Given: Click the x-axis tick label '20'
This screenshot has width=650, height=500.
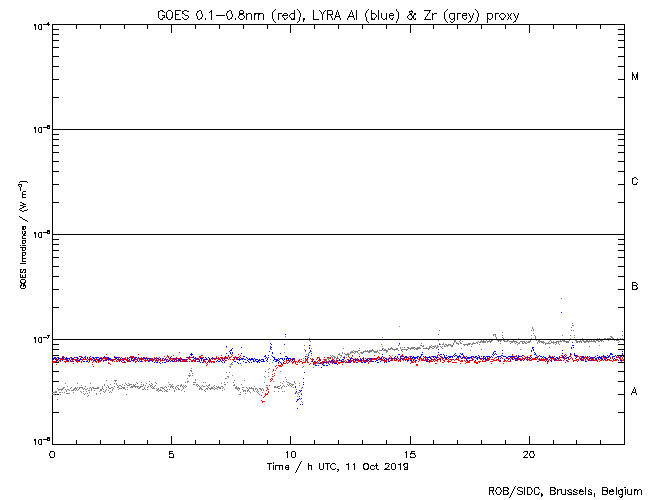Looking at the screenshot, I should 529,455.
